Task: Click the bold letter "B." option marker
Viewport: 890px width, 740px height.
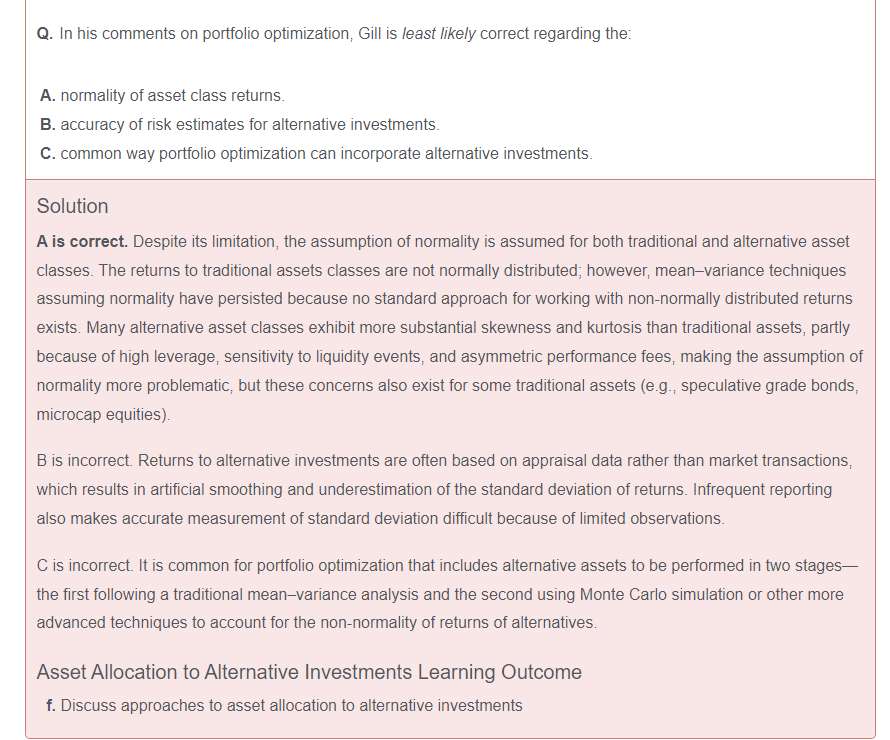Action: (48, 124)
